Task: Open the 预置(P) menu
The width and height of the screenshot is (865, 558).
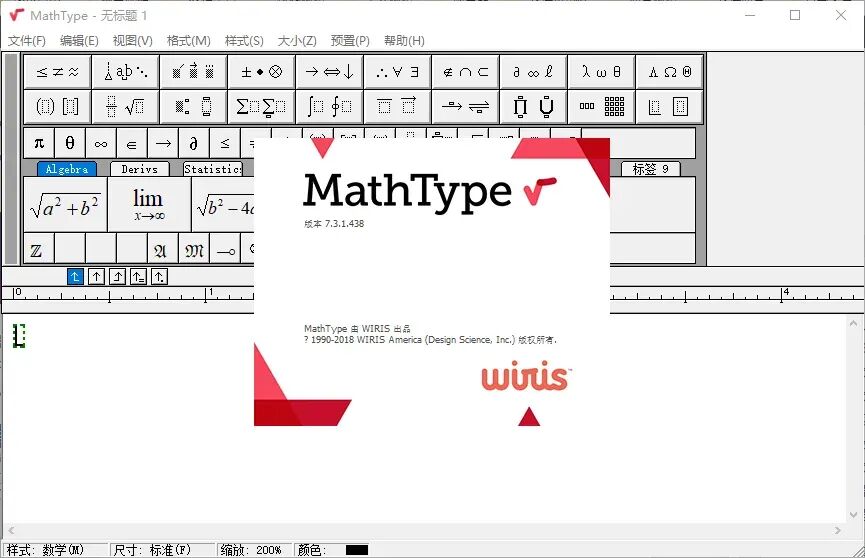Action: 350,40
